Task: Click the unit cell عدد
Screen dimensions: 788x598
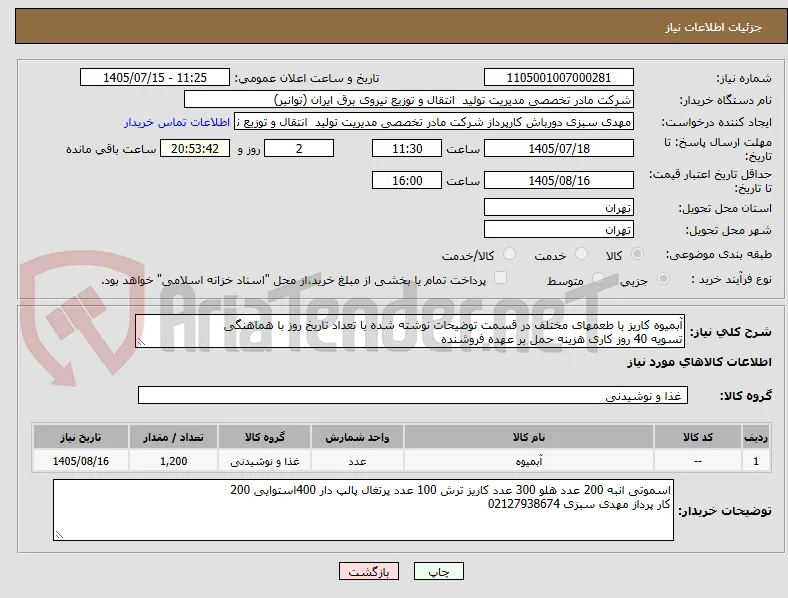Action: click(x=357, y=461)
